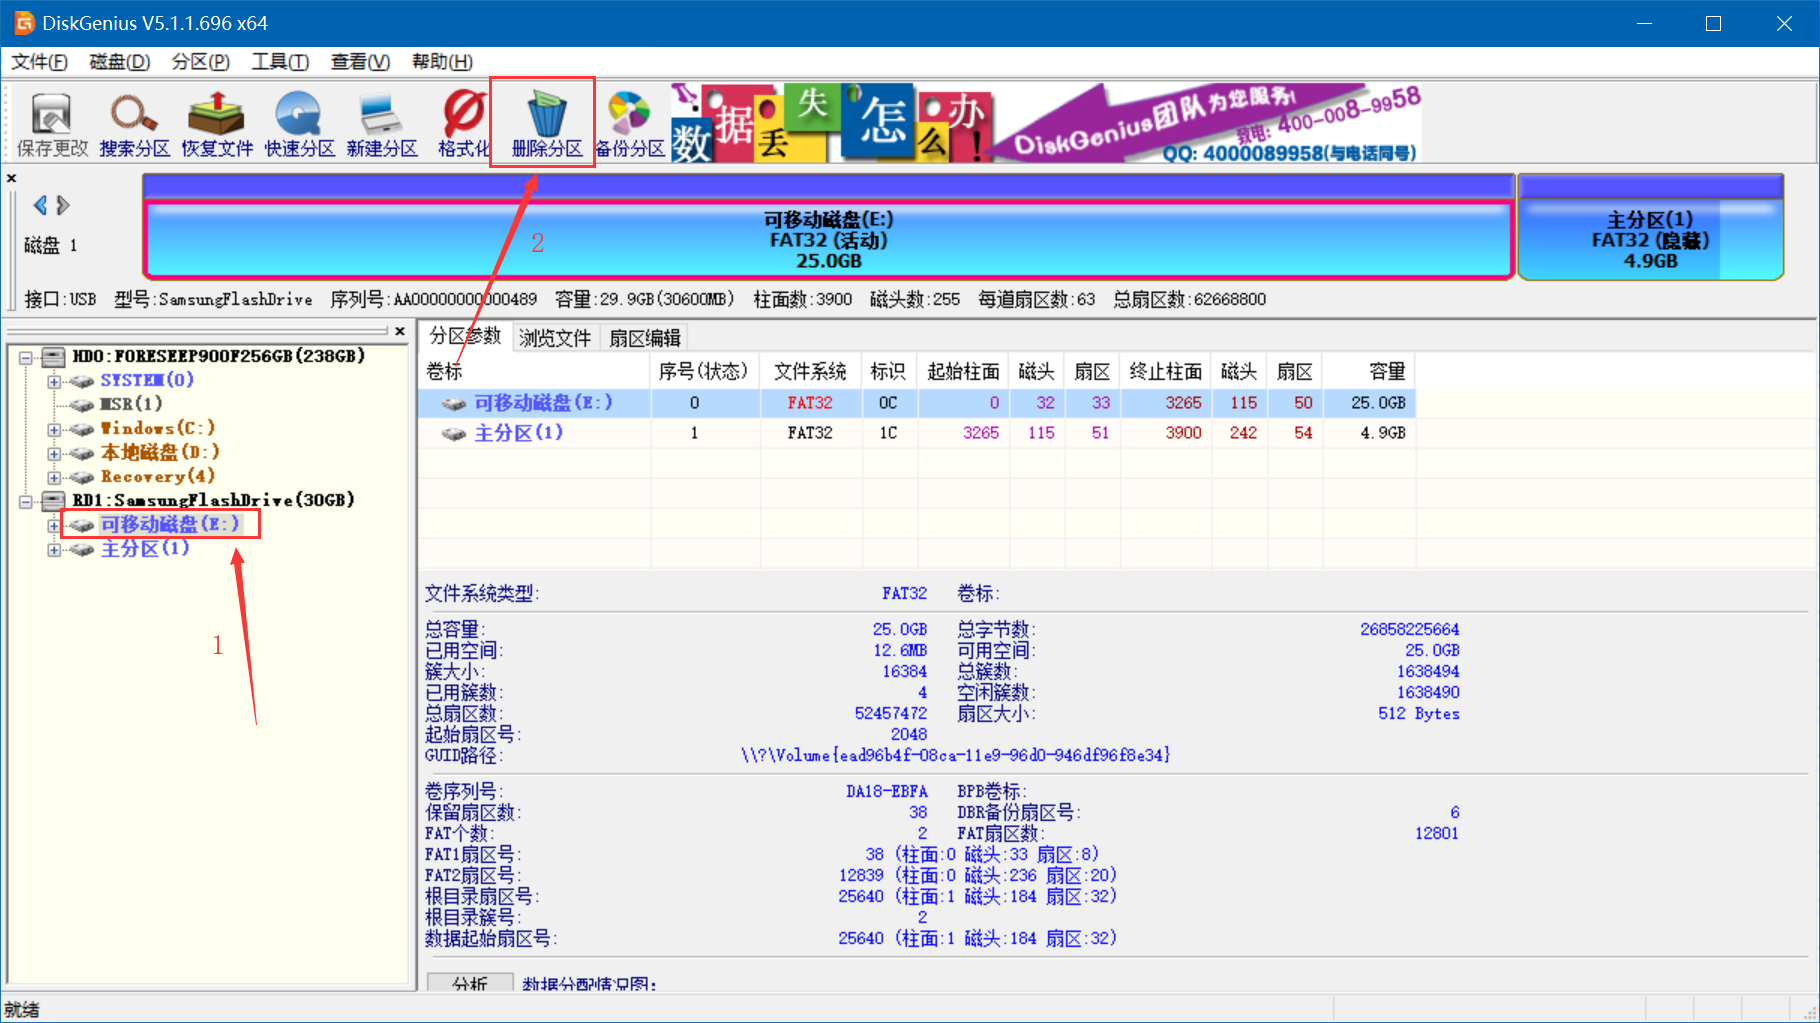Switch to 分区参数 tab
Viewport: 1820px width, 1023px height.
(465, 336)
